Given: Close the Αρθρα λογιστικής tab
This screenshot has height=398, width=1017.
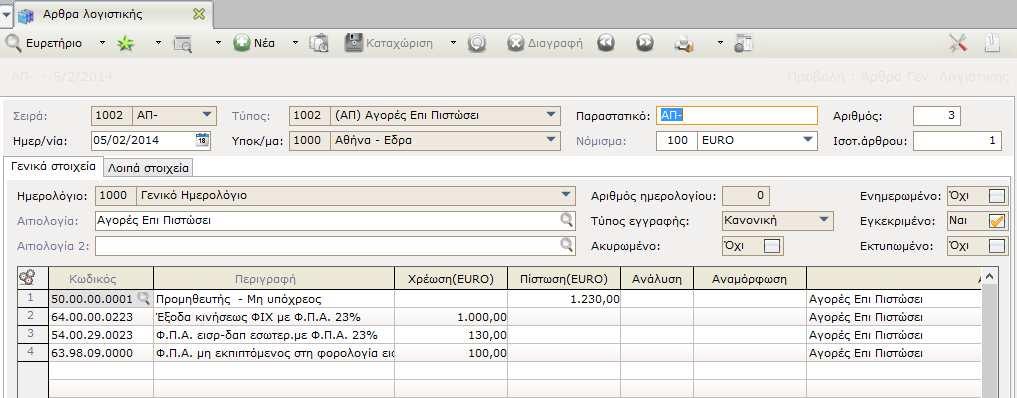Looking at the screenshot, I should [199, 14].
